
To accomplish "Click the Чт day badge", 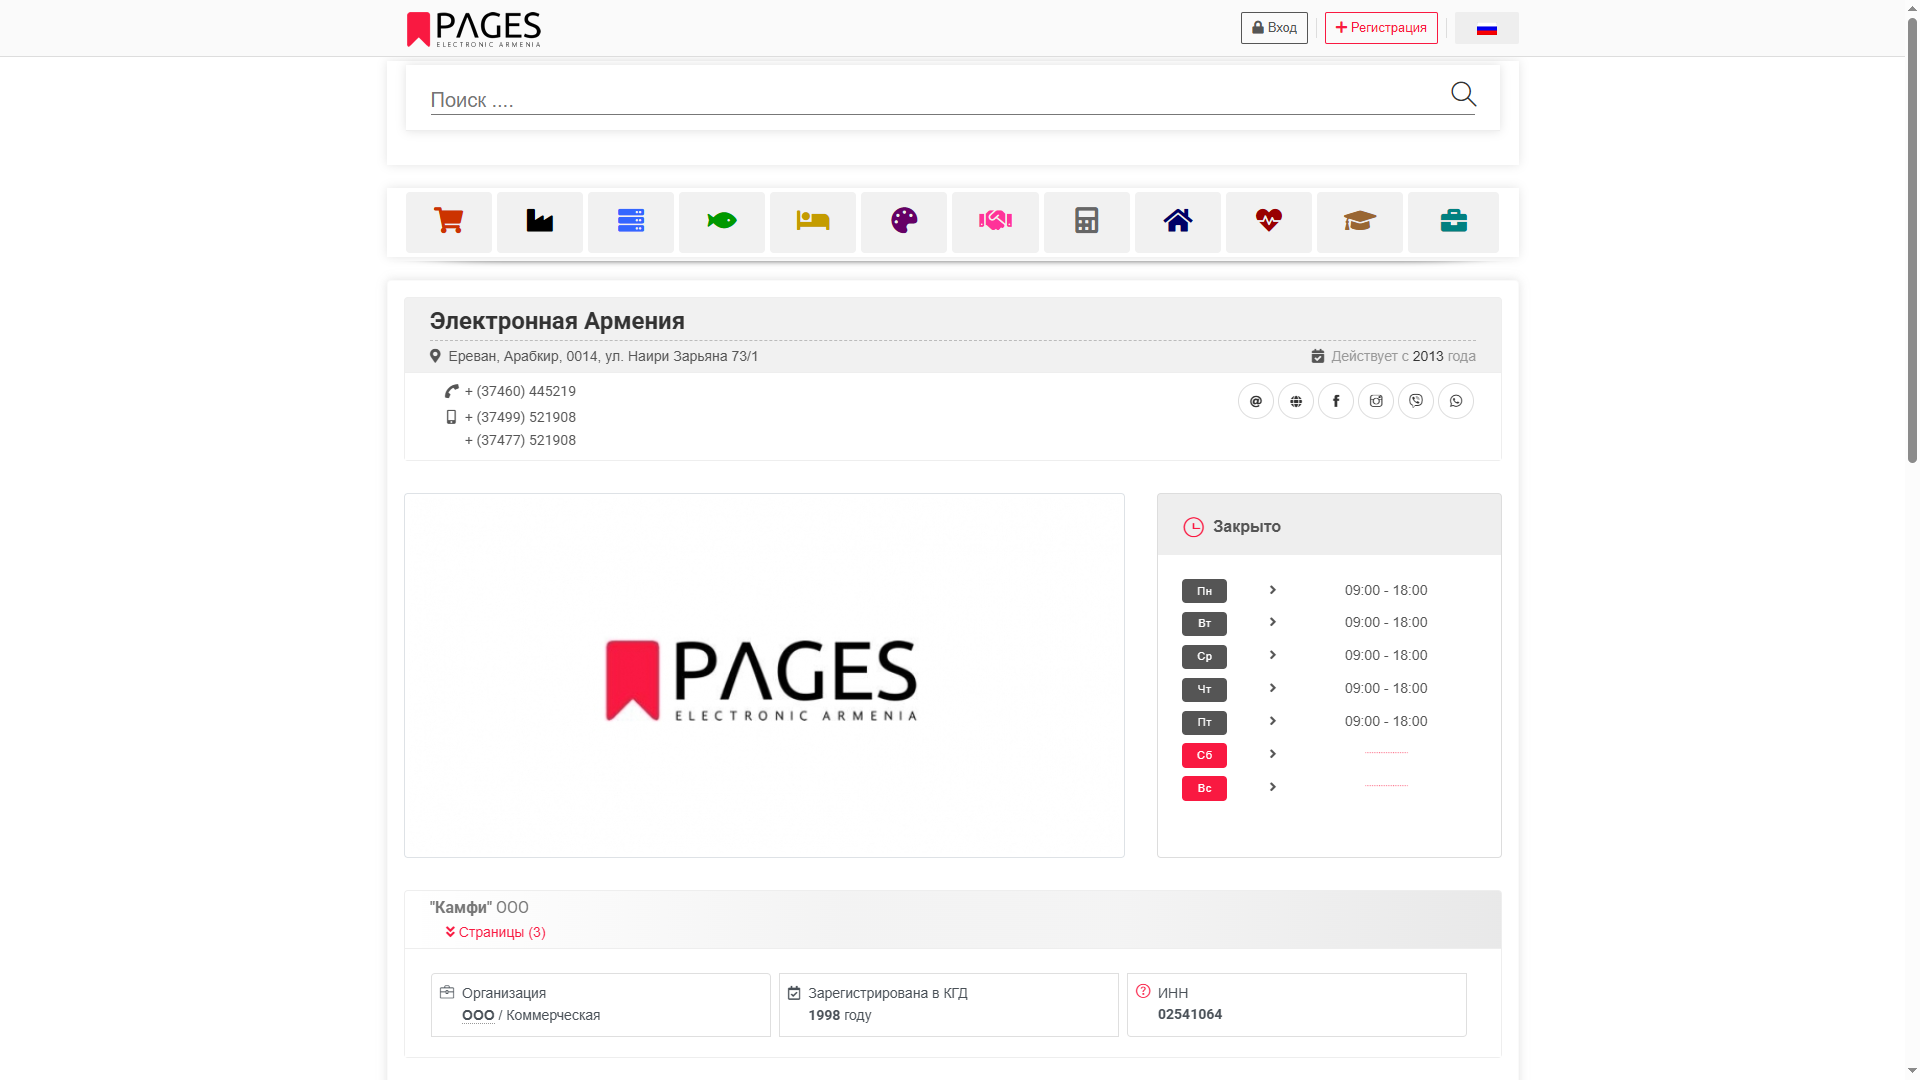I will [1204, 690].
